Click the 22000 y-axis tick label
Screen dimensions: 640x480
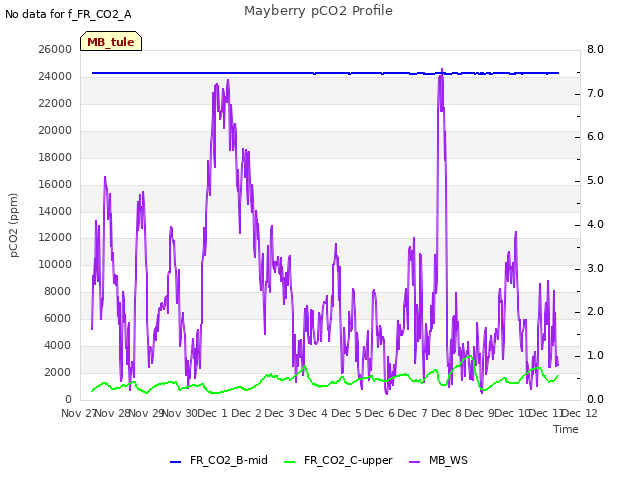[55, 103]
